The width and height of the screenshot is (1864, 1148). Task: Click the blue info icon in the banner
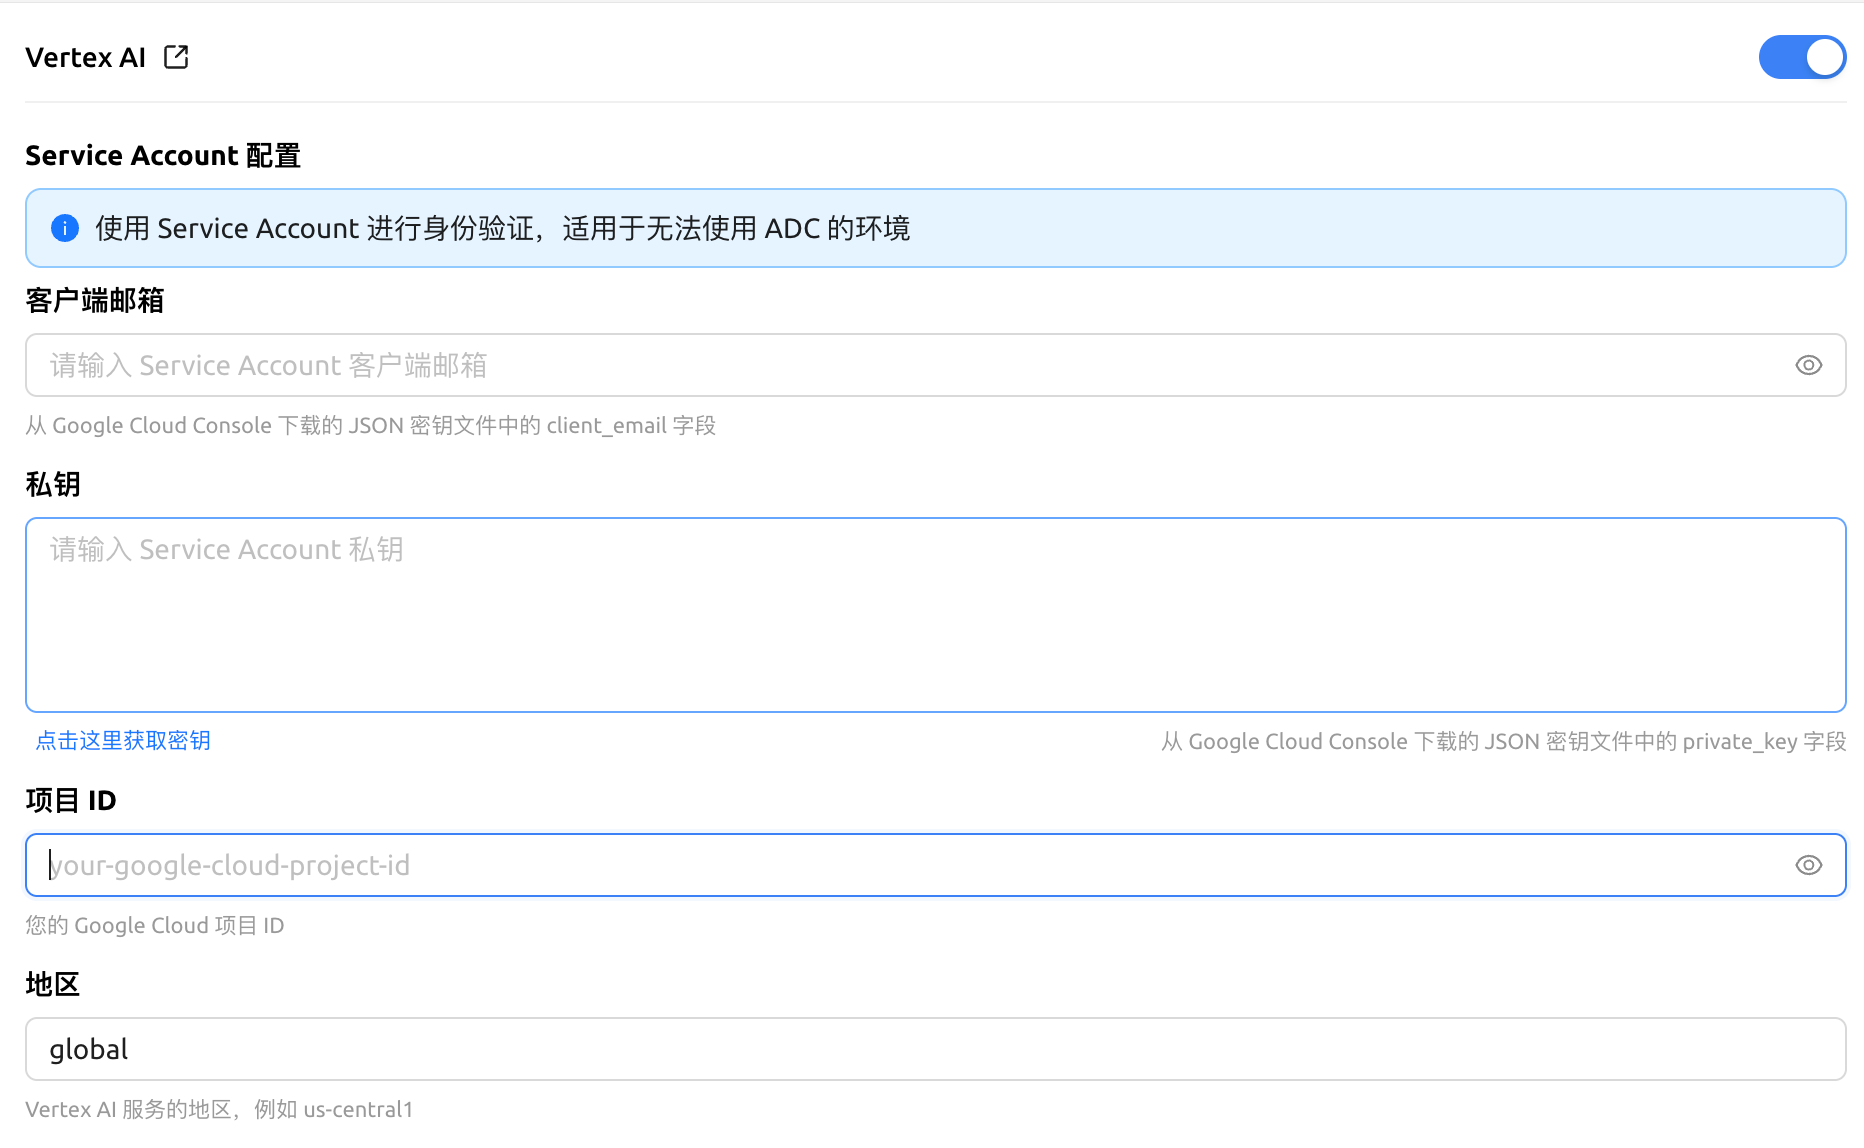click(x=65, y=228)
